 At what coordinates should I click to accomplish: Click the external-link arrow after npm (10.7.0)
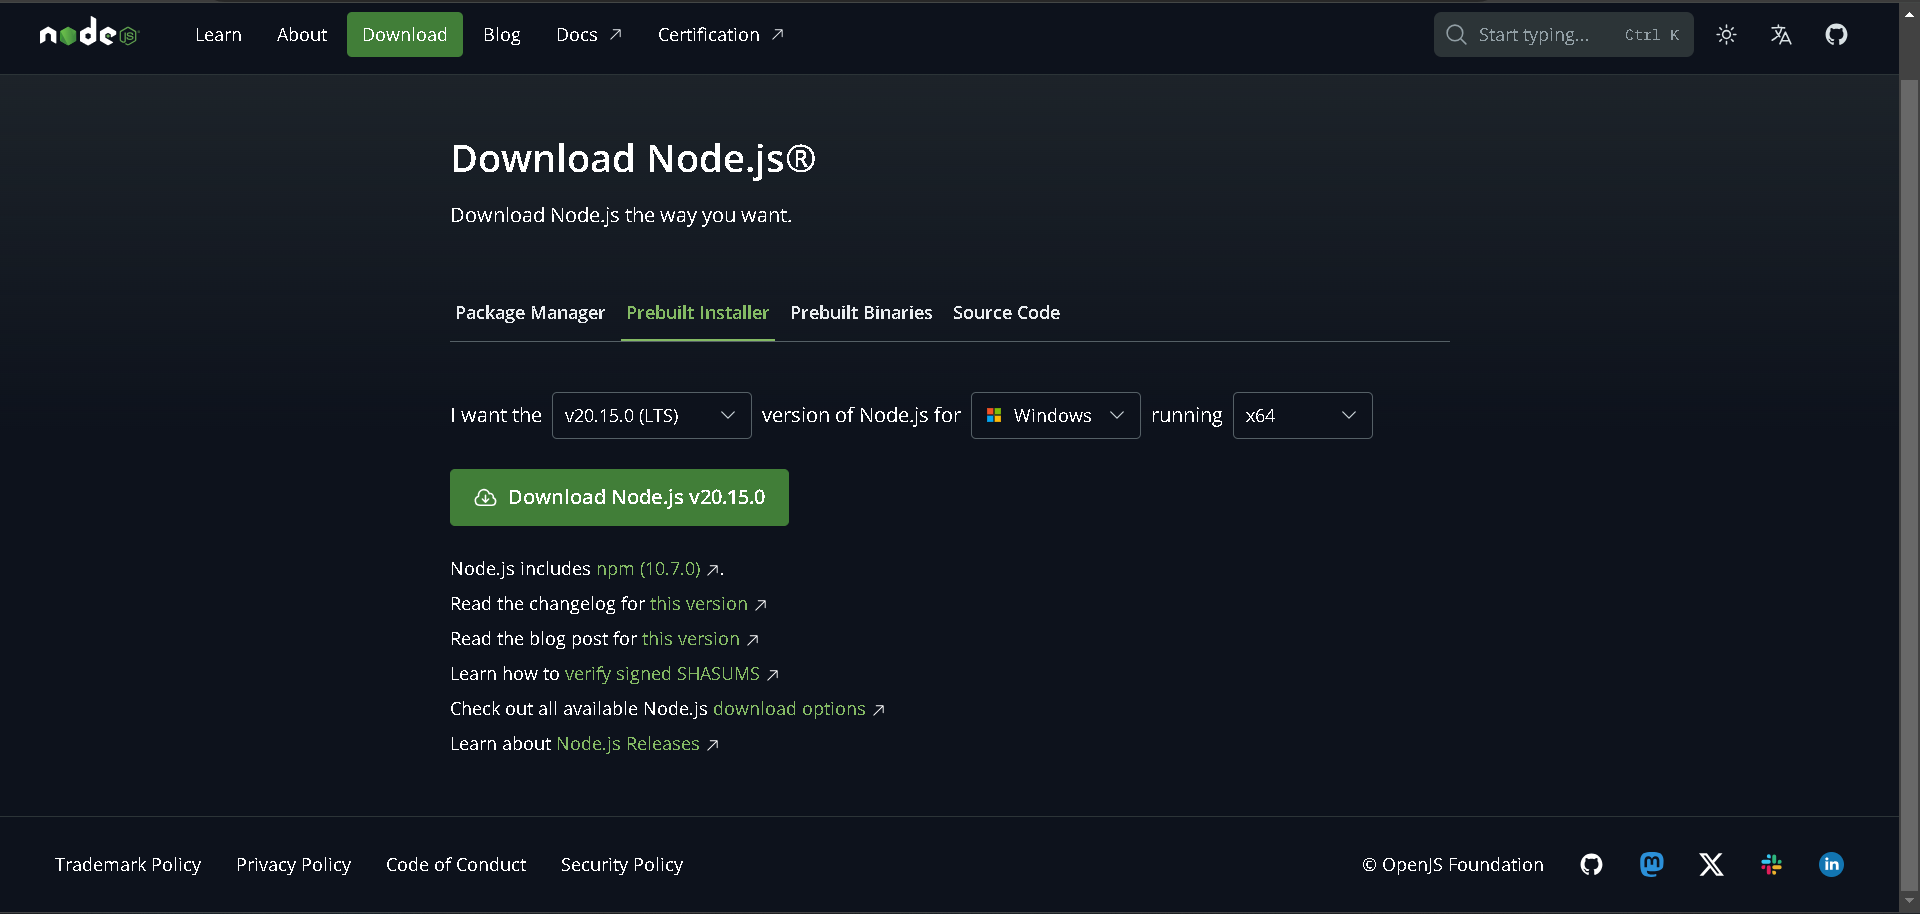(713, 570)
